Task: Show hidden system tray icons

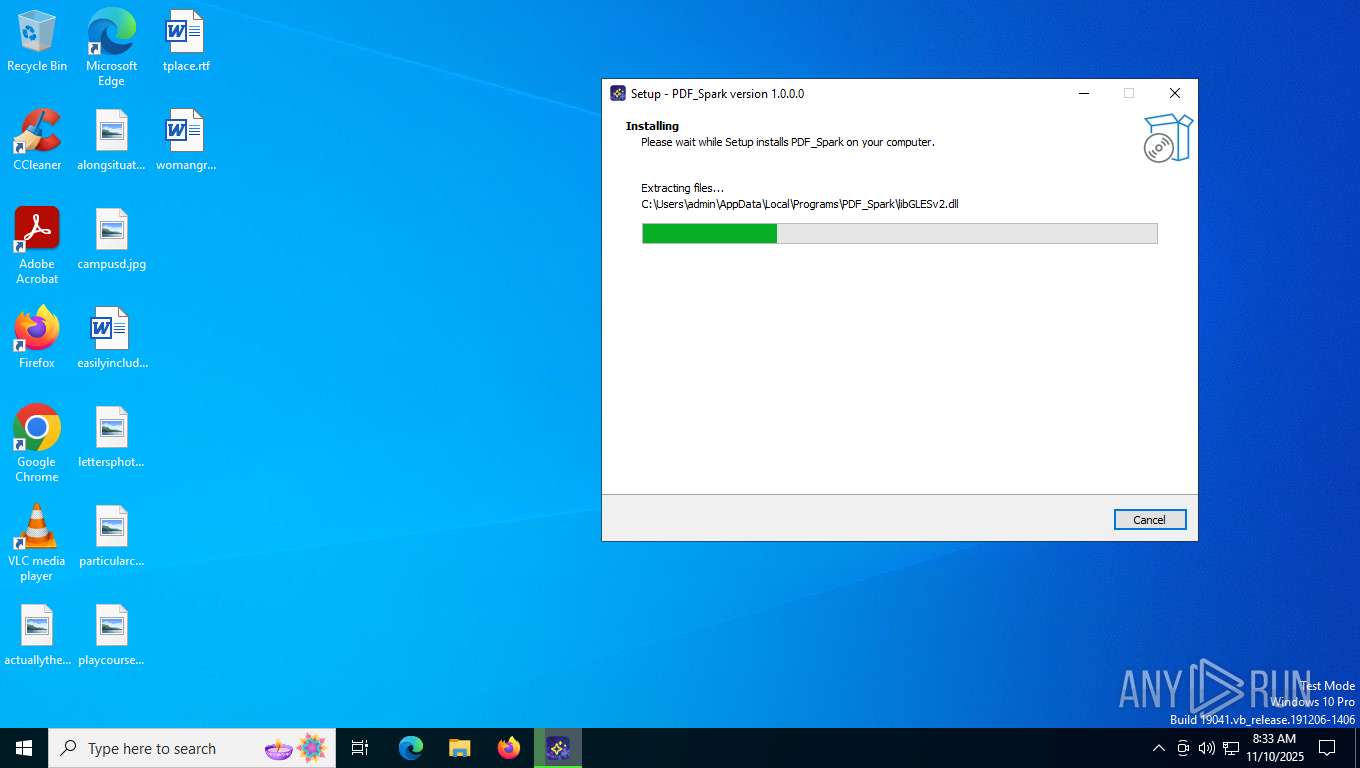Action: pos(1159,748)
